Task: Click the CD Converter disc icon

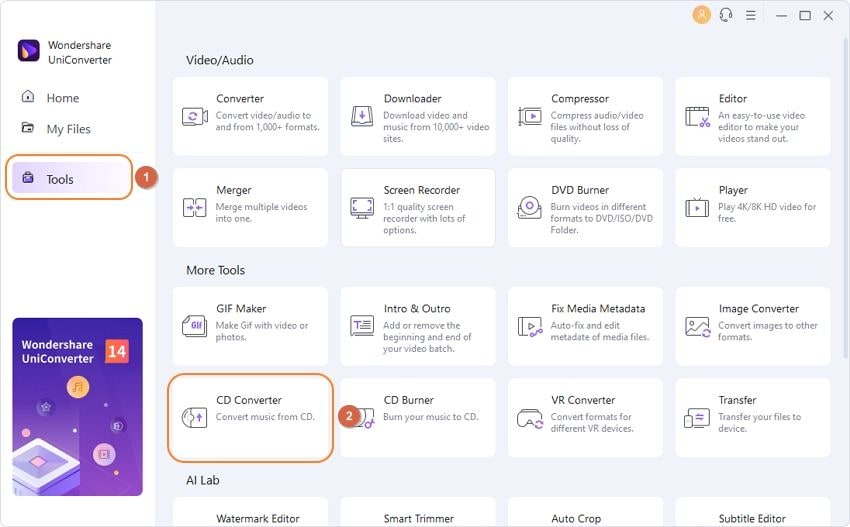Action: pos(195,417)
